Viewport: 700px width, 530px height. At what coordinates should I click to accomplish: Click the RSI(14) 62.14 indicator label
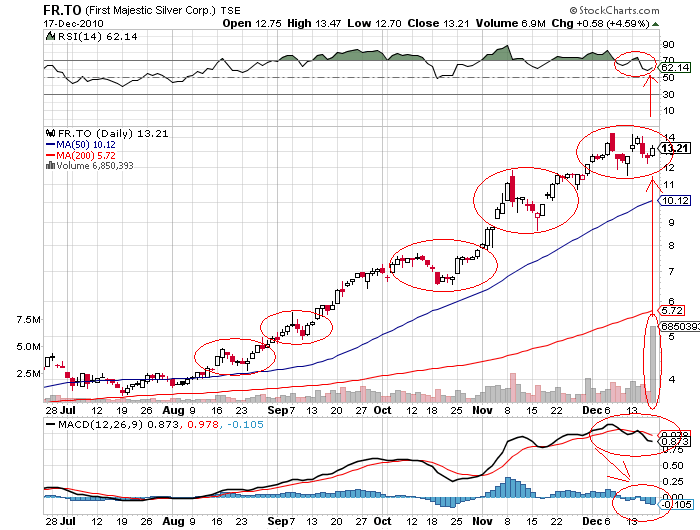97,37
